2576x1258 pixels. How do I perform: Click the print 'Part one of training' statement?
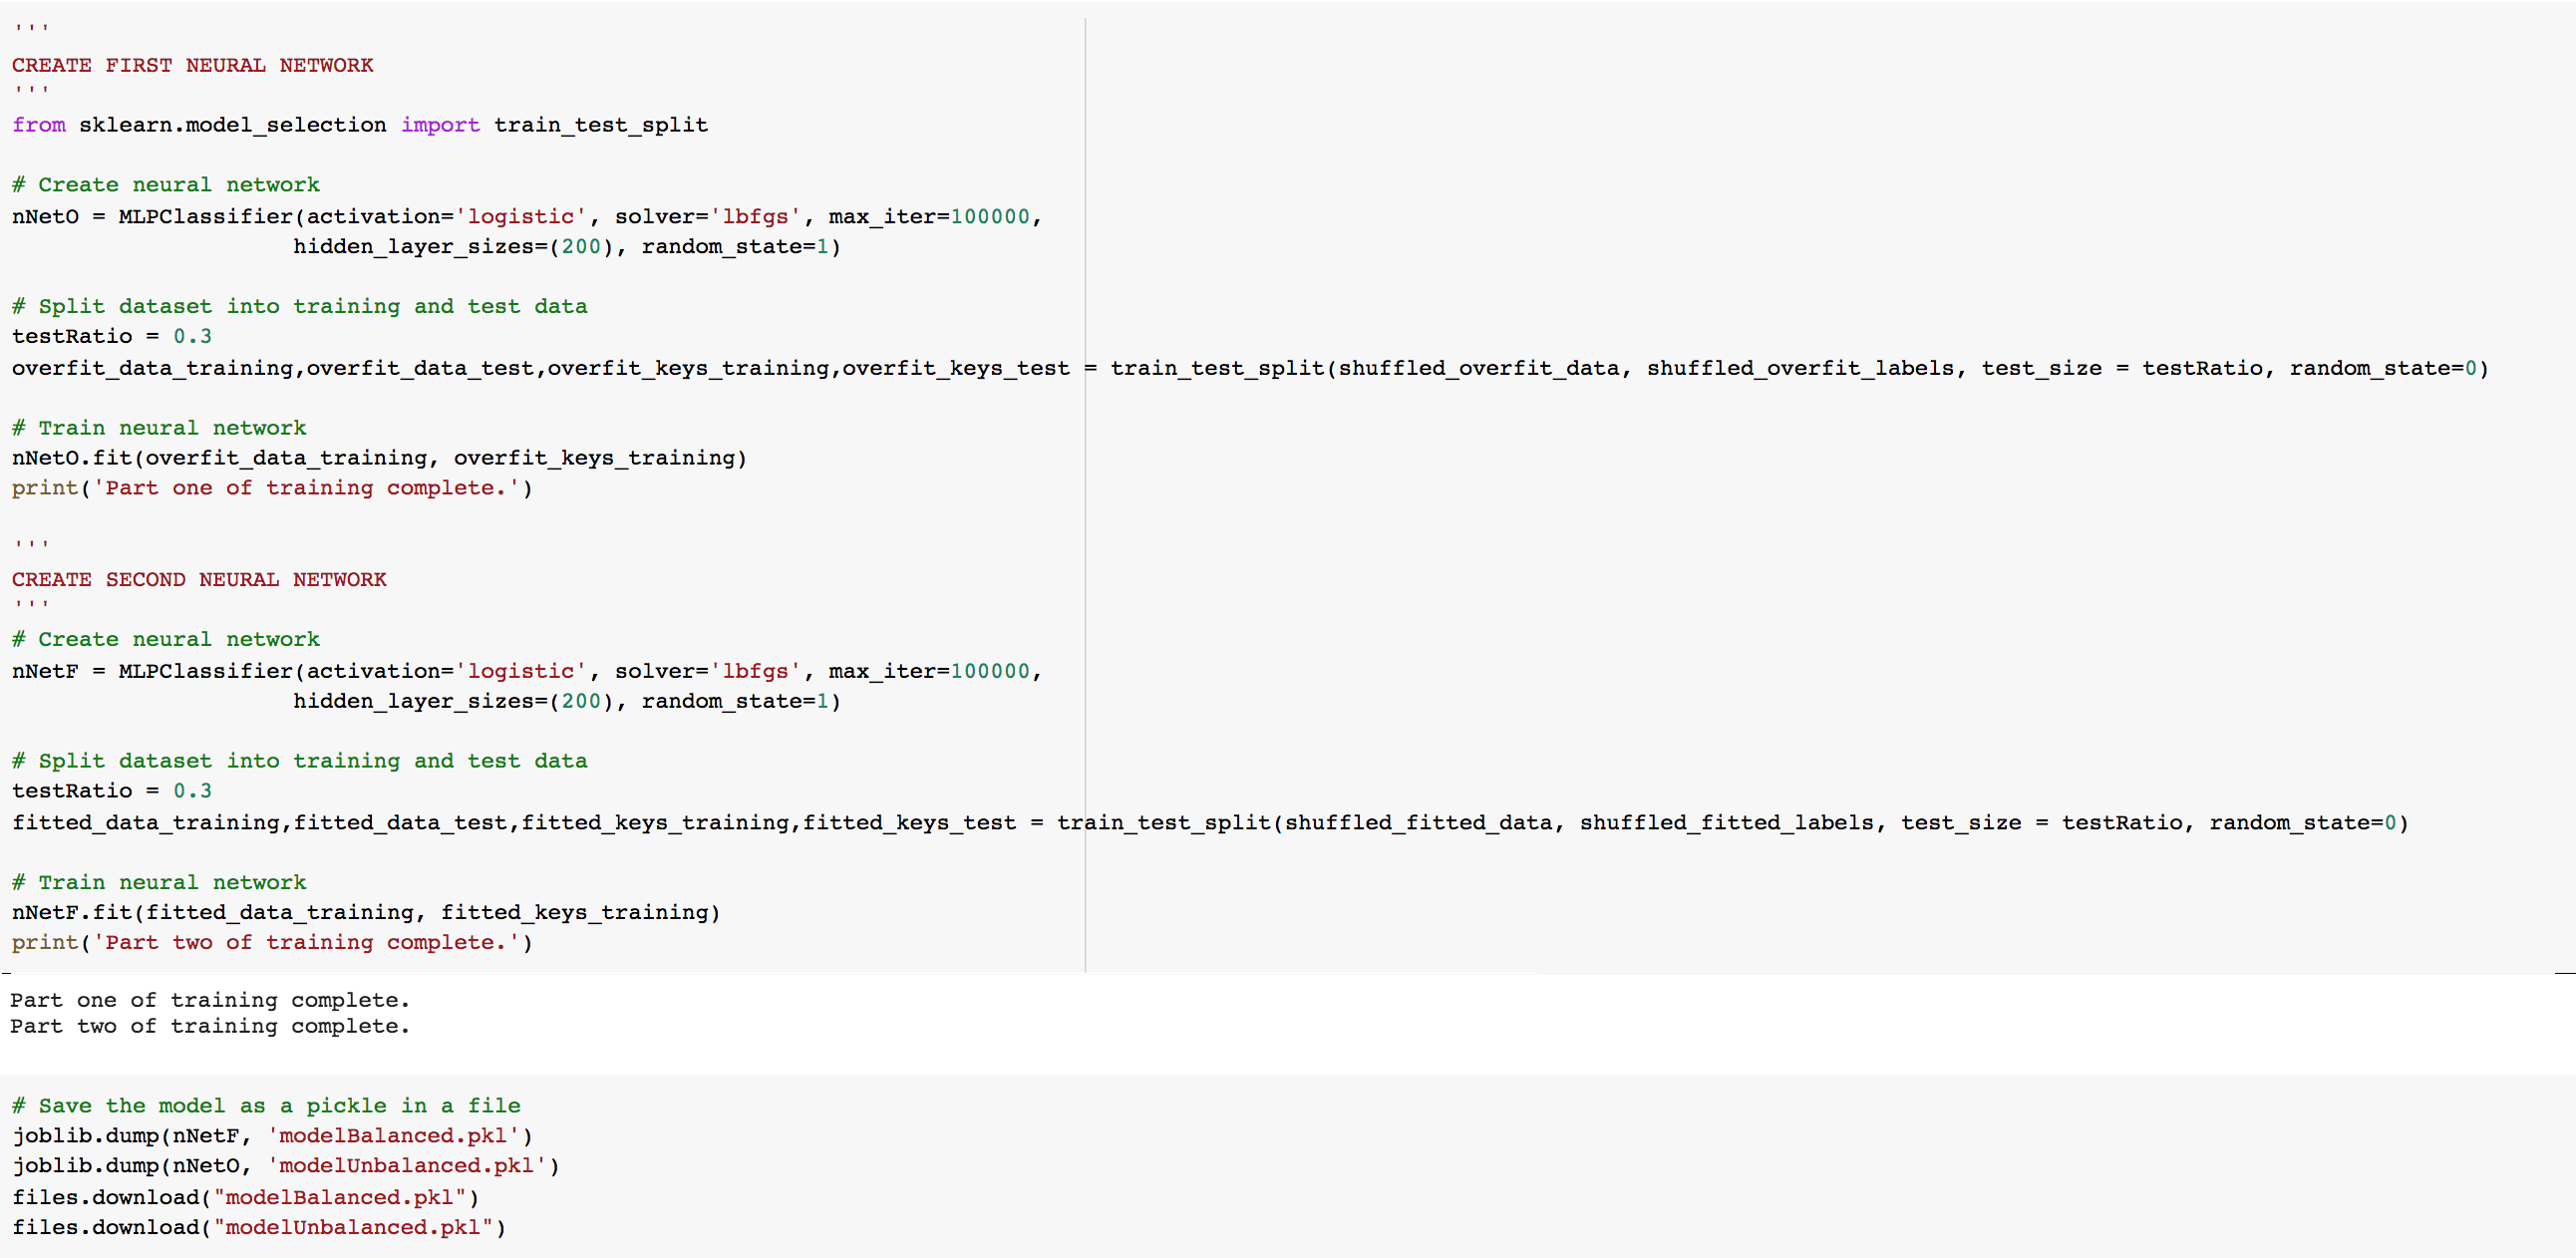(271, 488)
